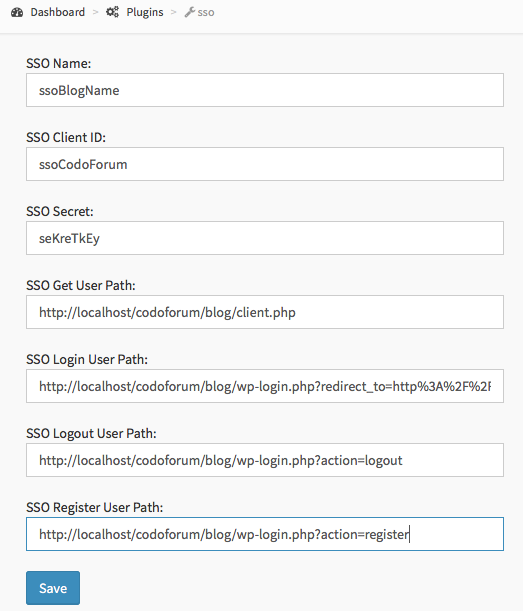Click the 'SSO Client ID:' label

click(66, 137)
